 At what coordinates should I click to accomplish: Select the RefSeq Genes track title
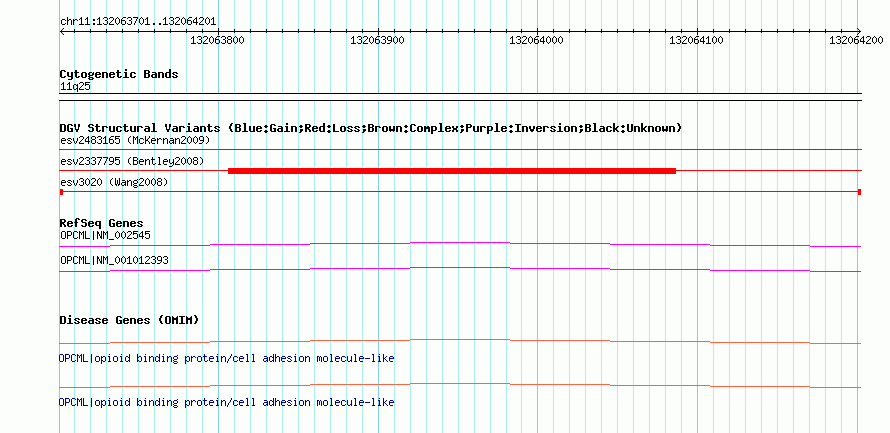[x=102, y=224]
